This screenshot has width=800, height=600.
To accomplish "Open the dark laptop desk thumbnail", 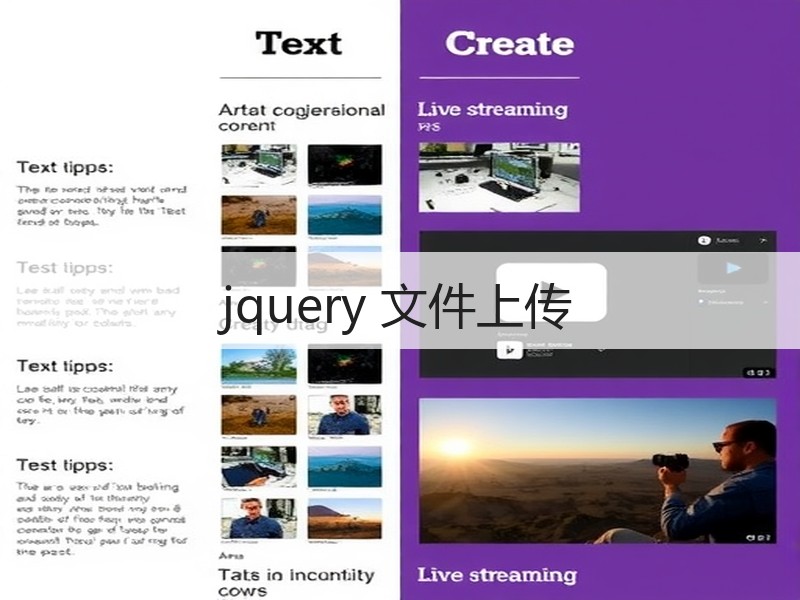I will pos(259,467).
